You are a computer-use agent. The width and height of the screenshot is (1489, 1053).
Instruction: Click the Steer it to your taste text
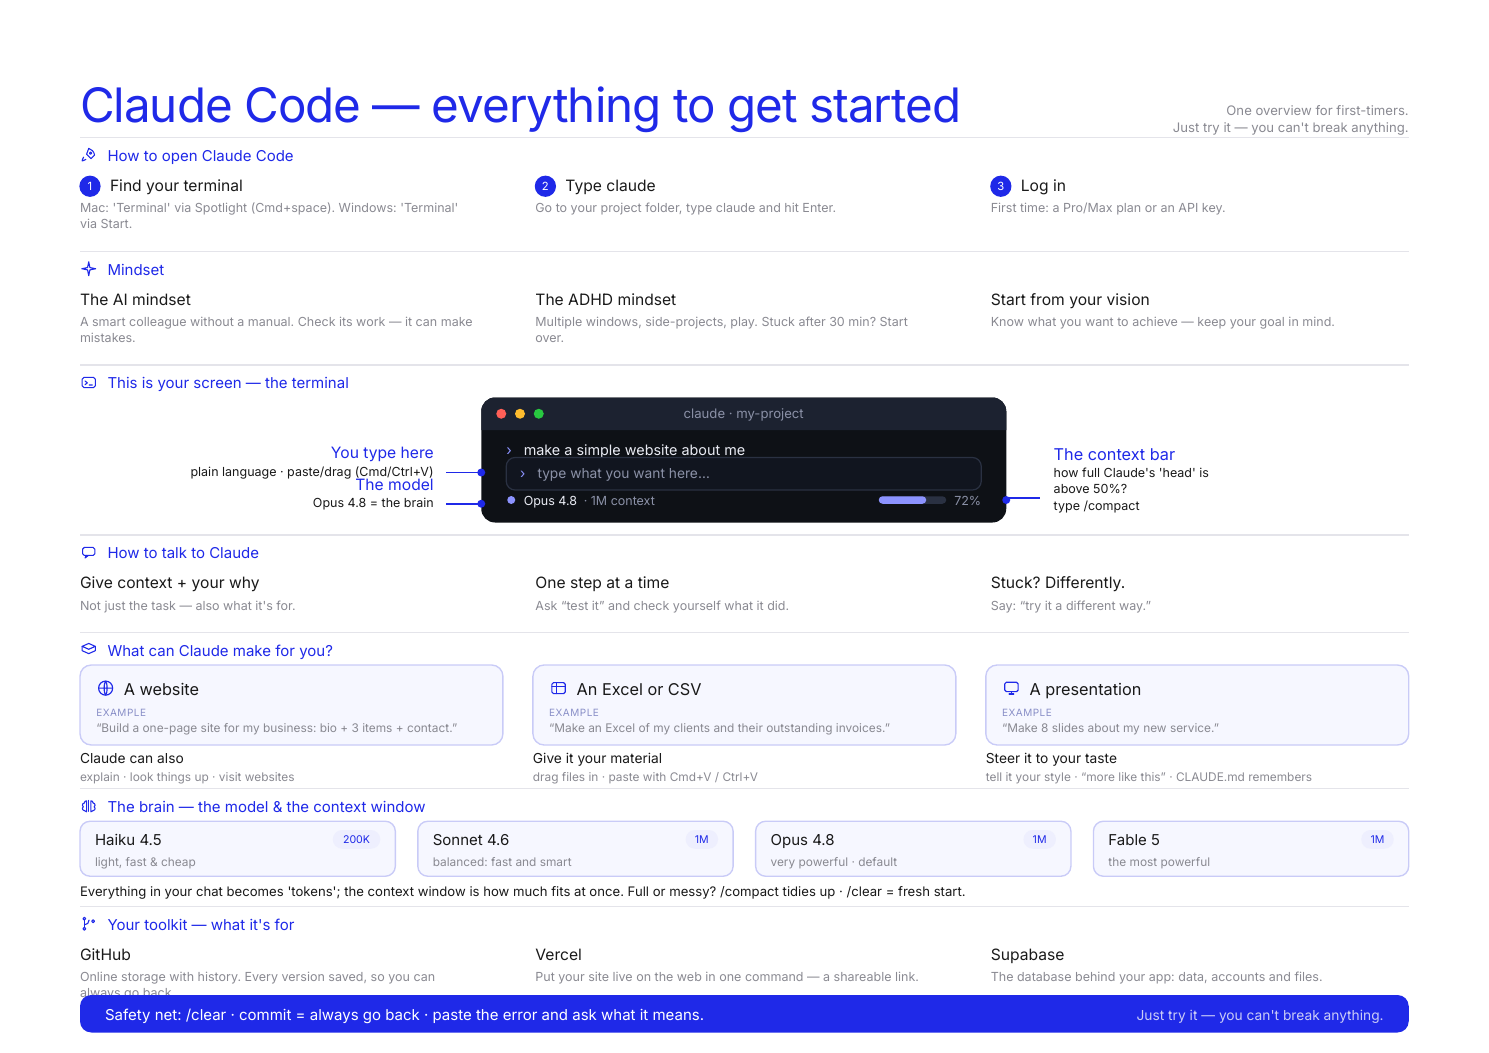(1051, 759)
